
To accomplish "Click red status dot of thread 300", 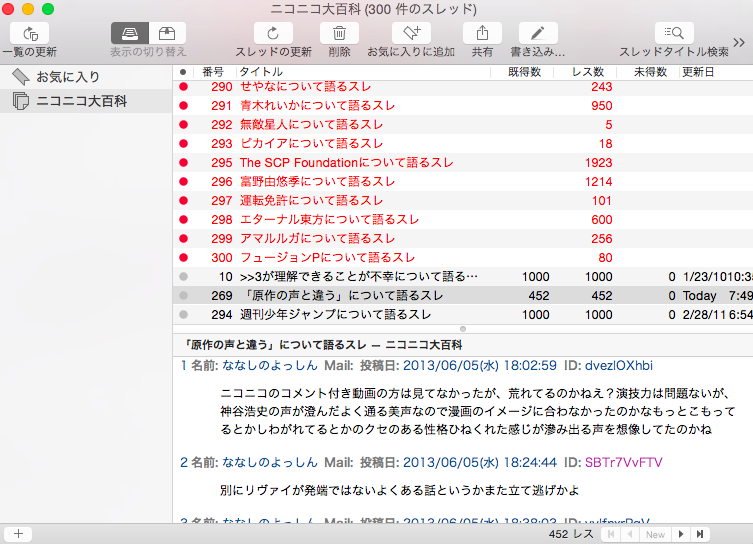I will click(x=183, y=258).
